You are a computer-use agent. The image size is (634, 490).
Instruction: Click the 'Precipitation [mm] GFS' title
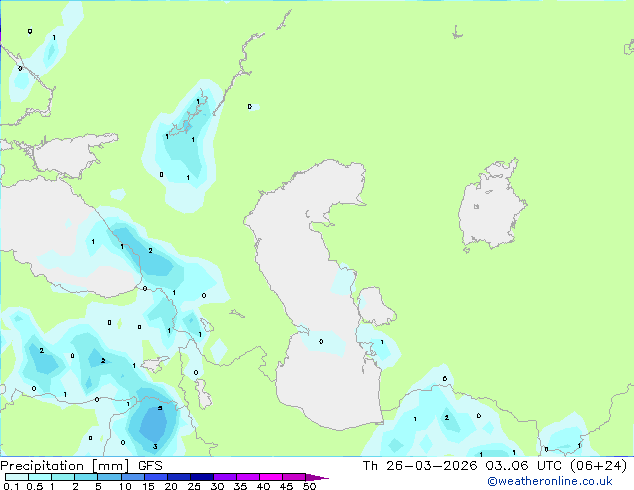click(81, 466)
